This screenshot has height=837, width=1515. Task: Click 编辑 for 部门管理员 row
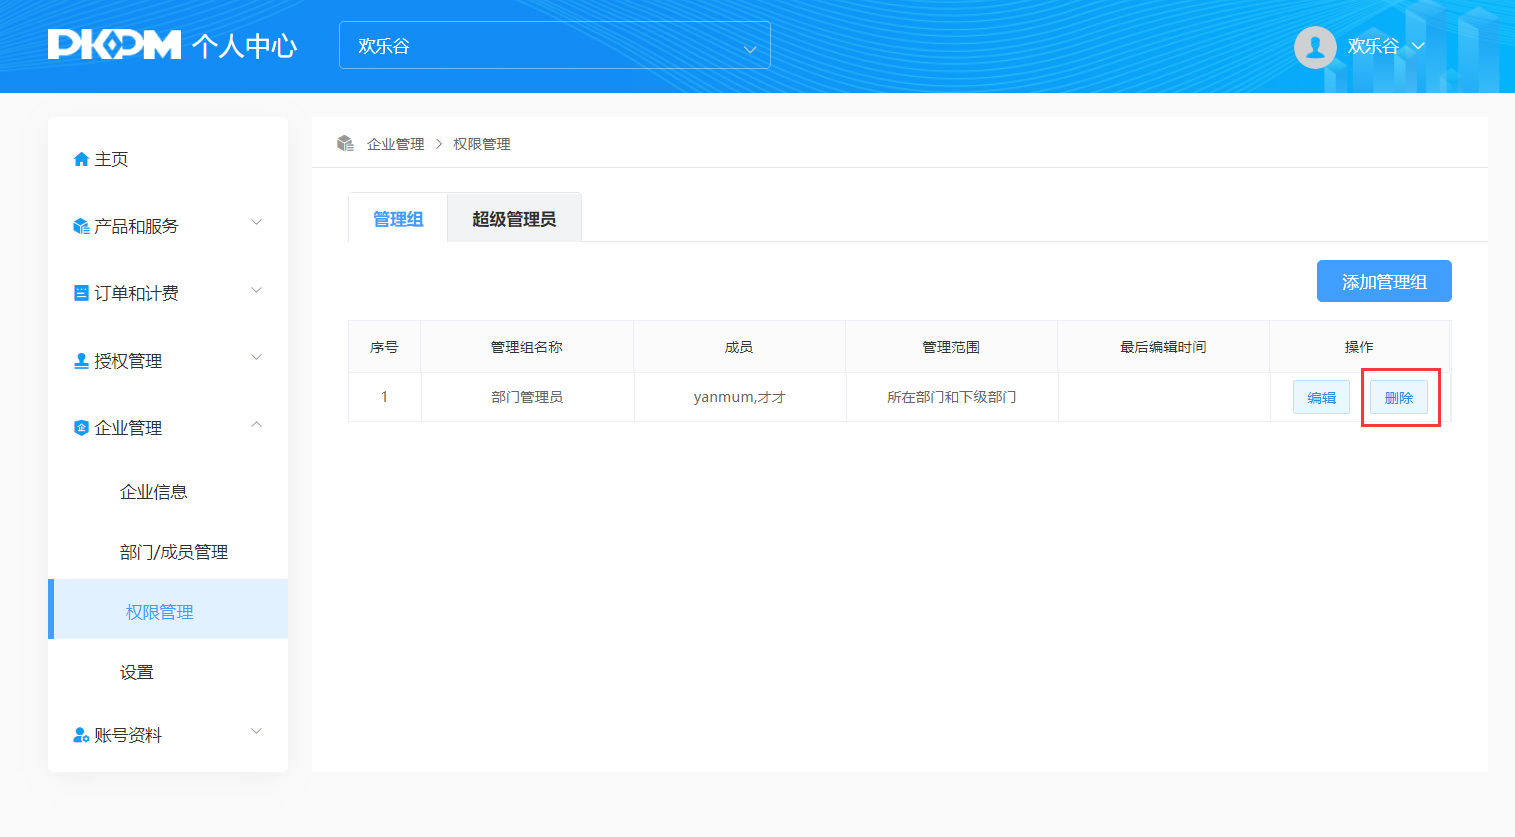pyautogui.click(x=1321, y=398)
